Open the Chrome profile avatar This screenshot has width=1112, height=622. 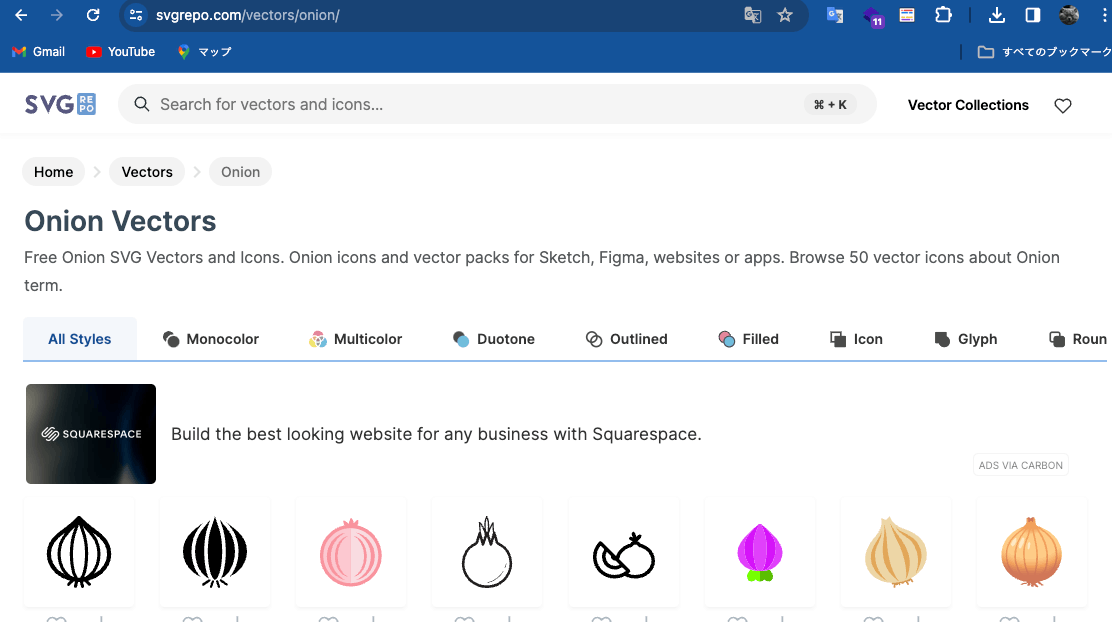tap(1069, 15)
